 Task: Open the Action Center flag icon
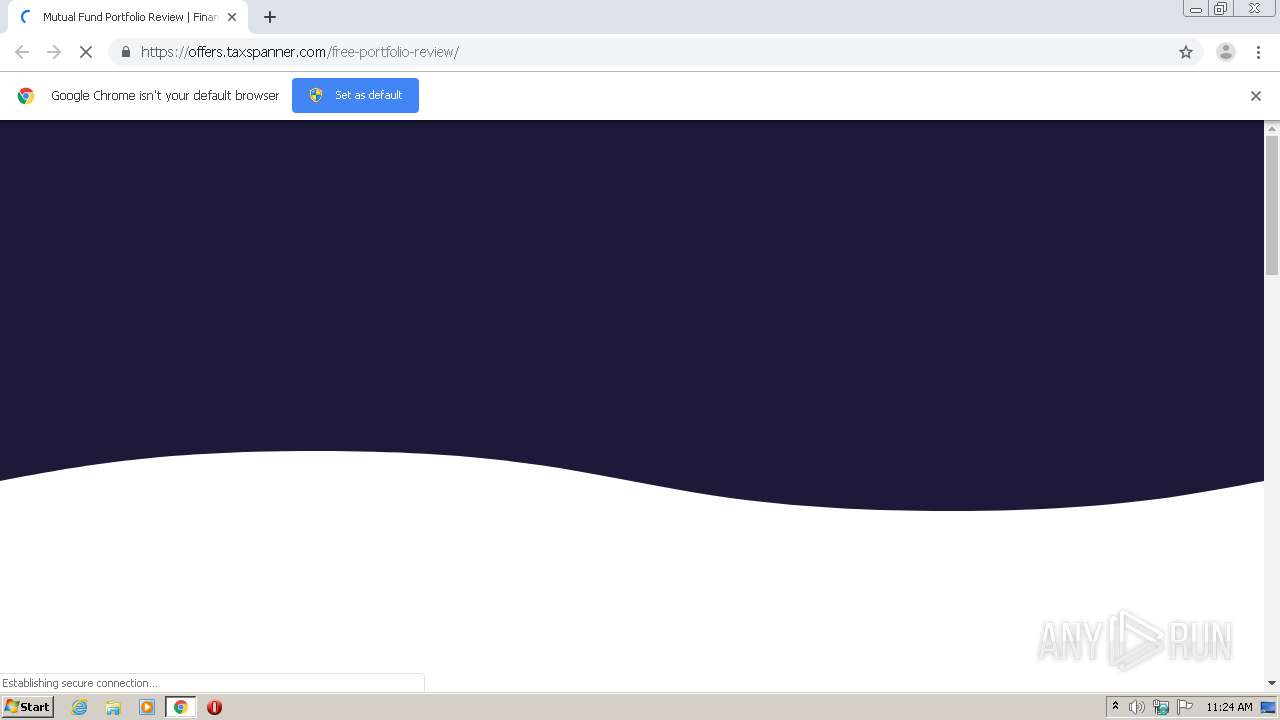point(1185,707)
